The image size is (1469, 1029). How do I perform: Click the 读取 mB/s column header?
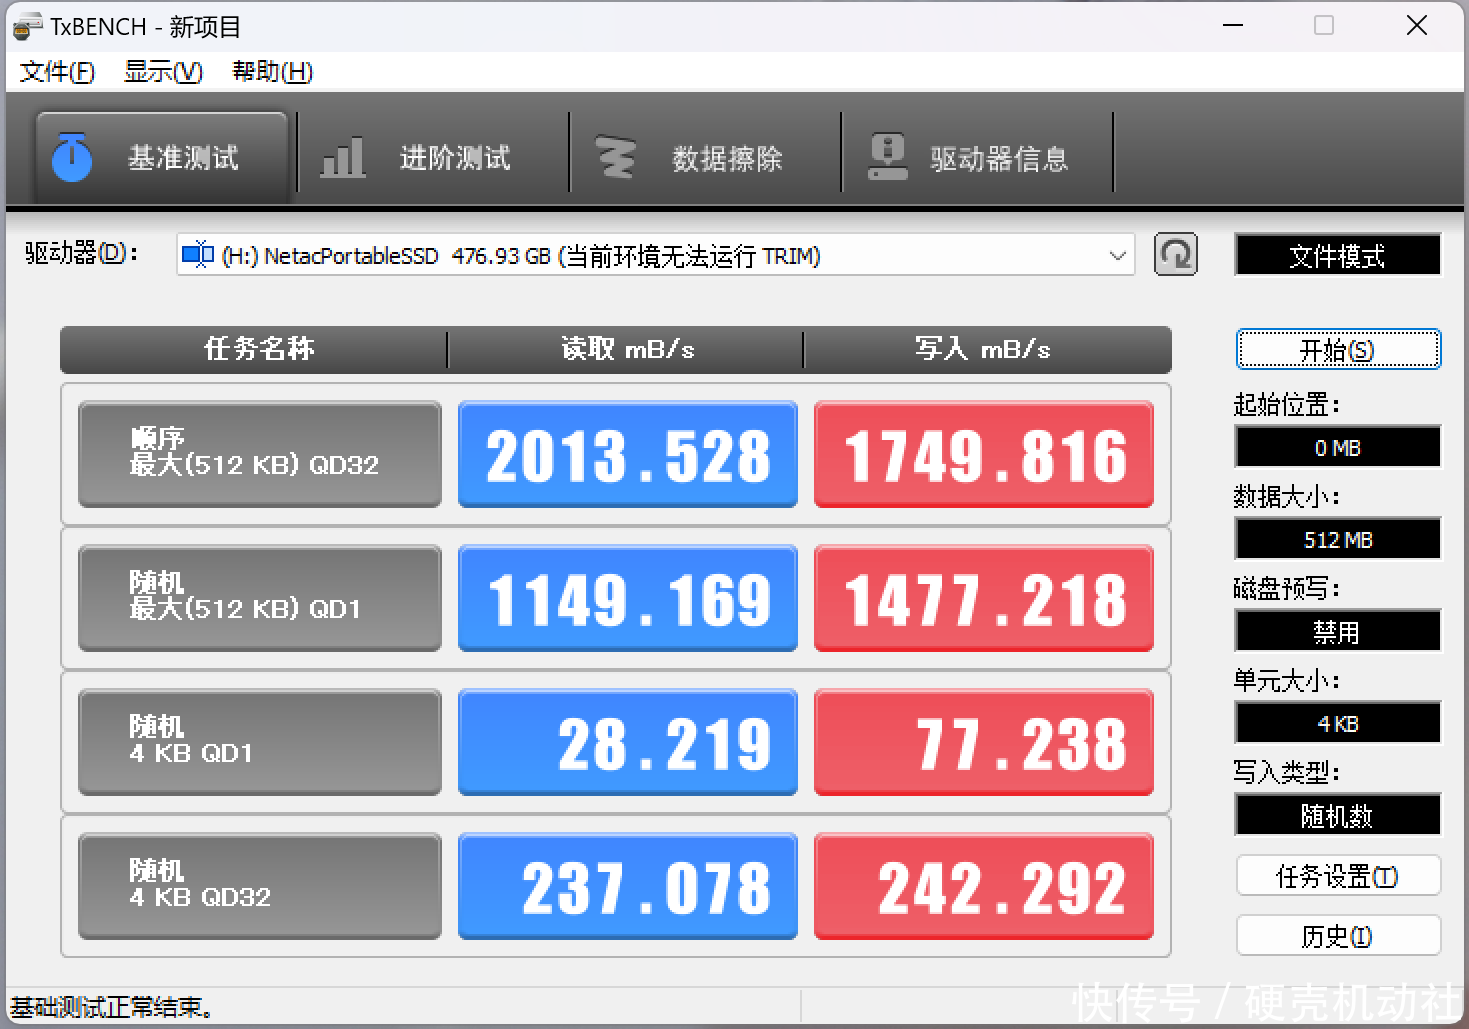pos(627,348)
